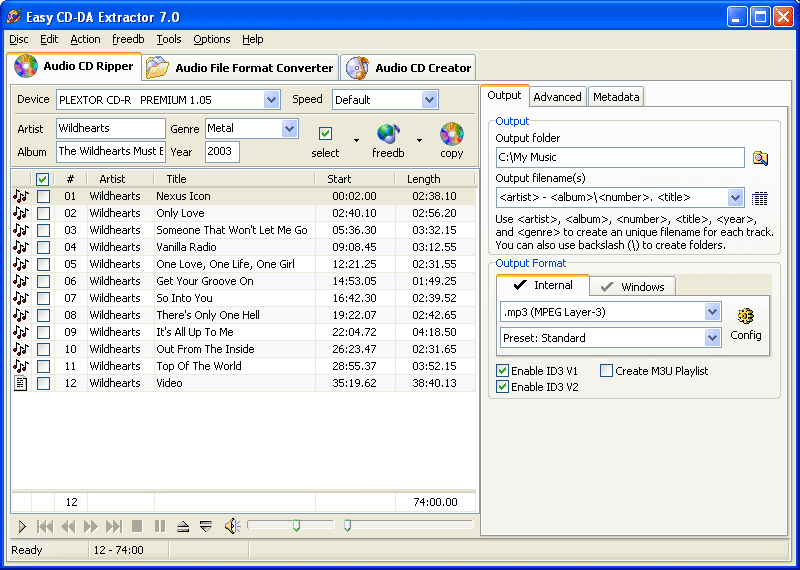
Task: Eject the disc tray
Action: point(183,526)
